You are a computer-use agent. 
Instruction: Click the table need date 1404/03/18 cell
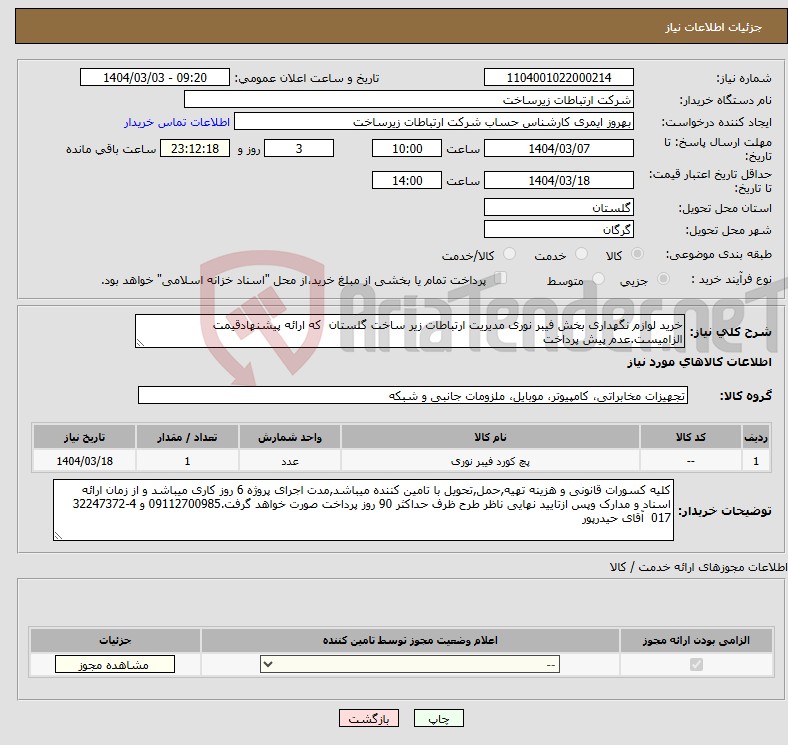coord(84,461)
